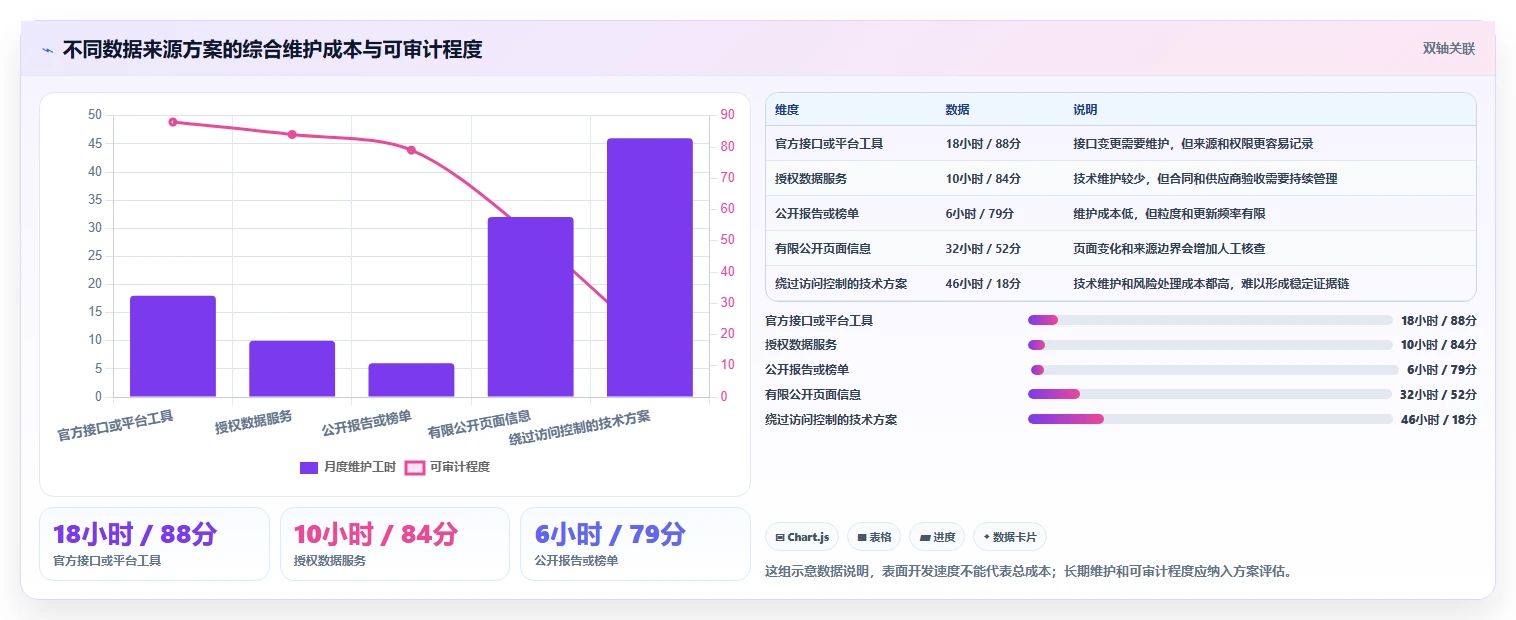Click x-axis label 绕过访问控制的技术方案 under the chart
Image resolution: width=1516 pixels, height=620 pixels.
pos(580,428)
